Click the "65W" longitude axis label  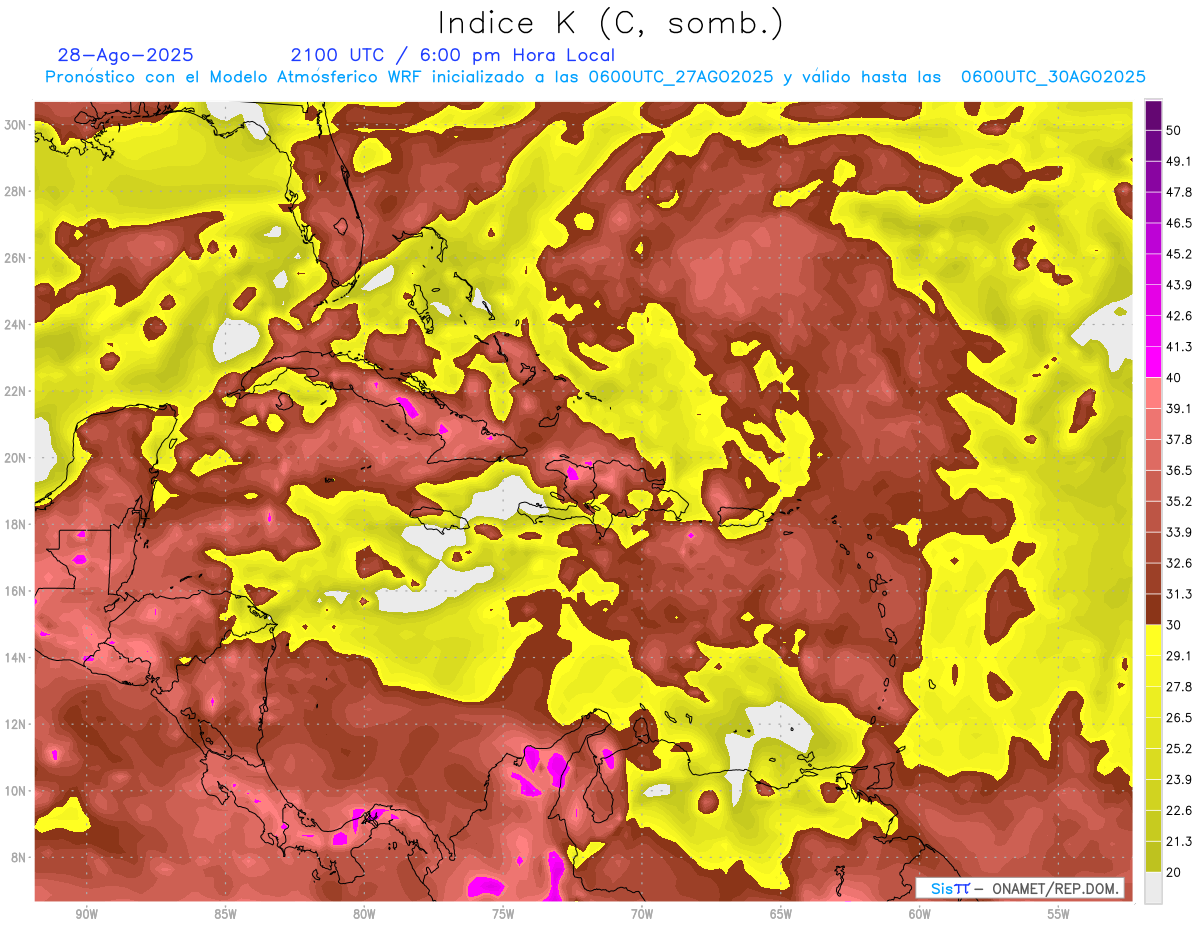pos(781,914)
